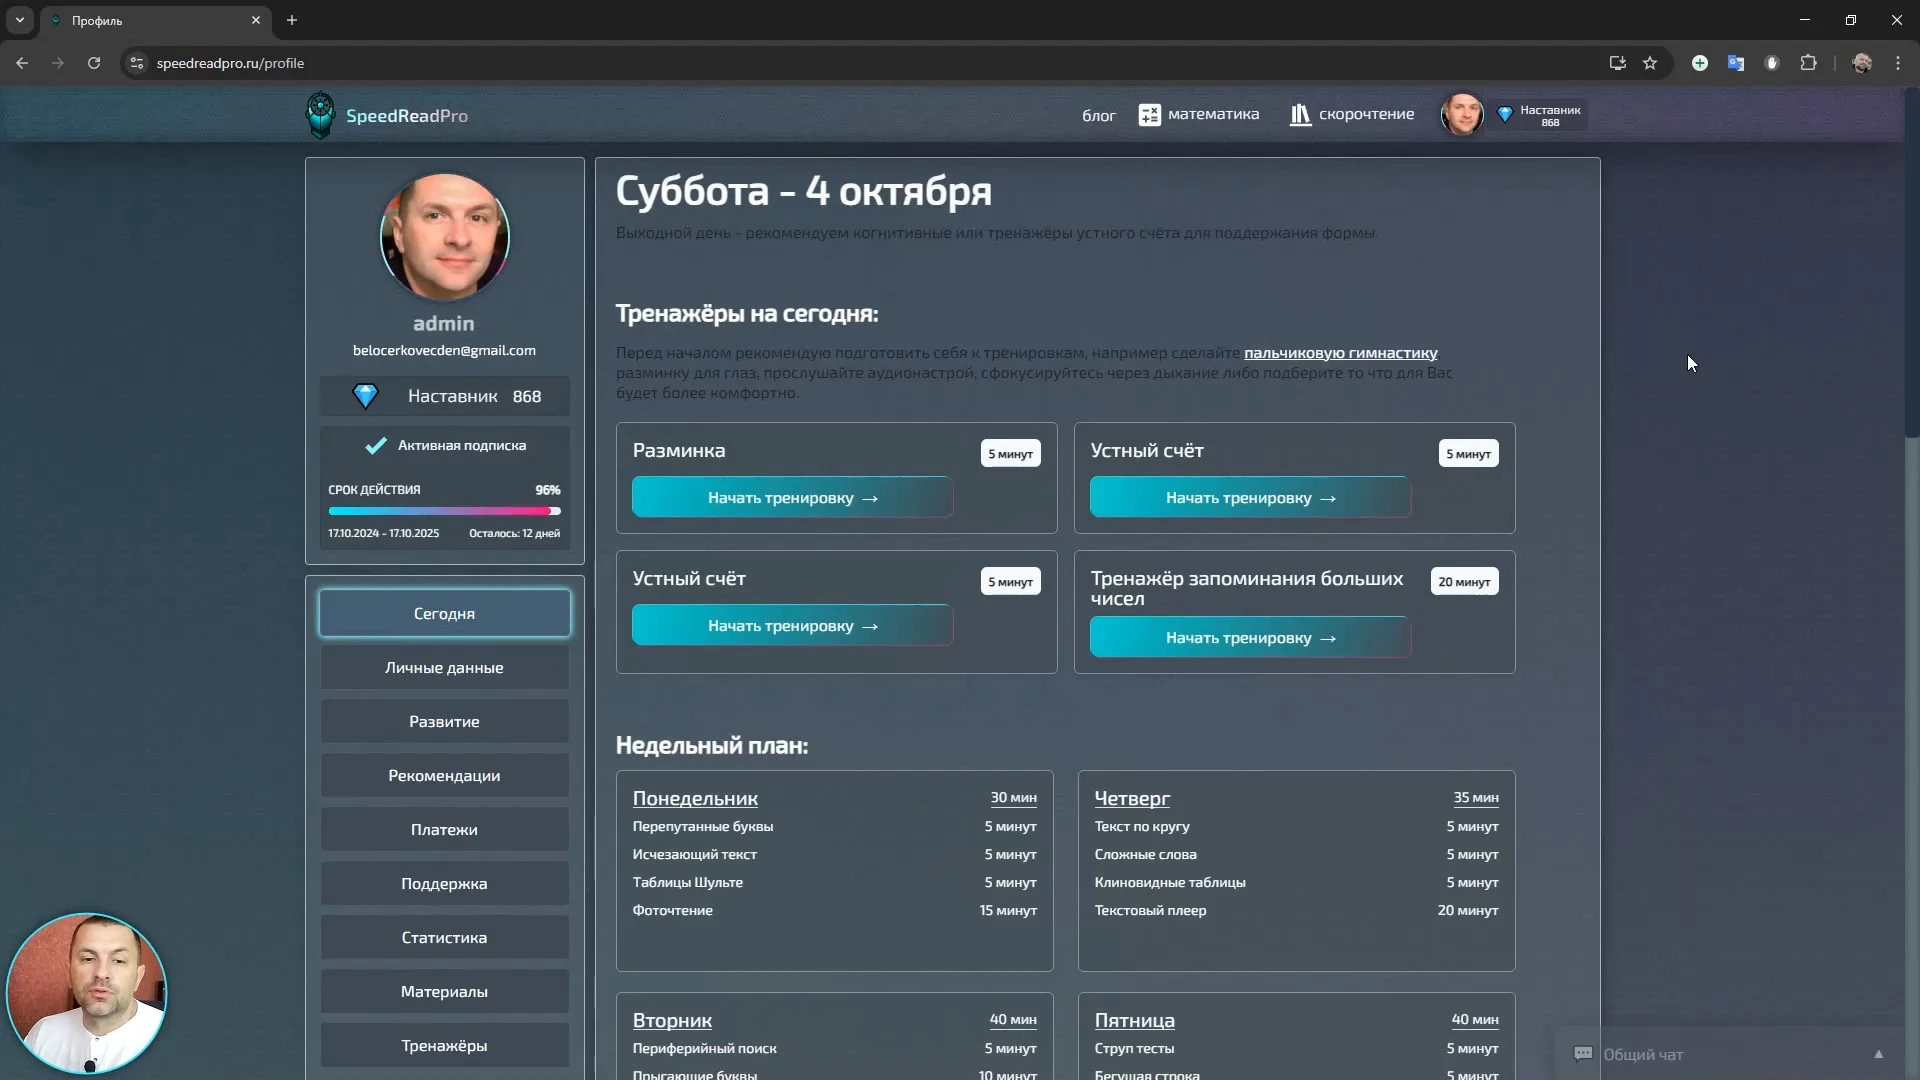Open the скорочтение books icon

1300,115
